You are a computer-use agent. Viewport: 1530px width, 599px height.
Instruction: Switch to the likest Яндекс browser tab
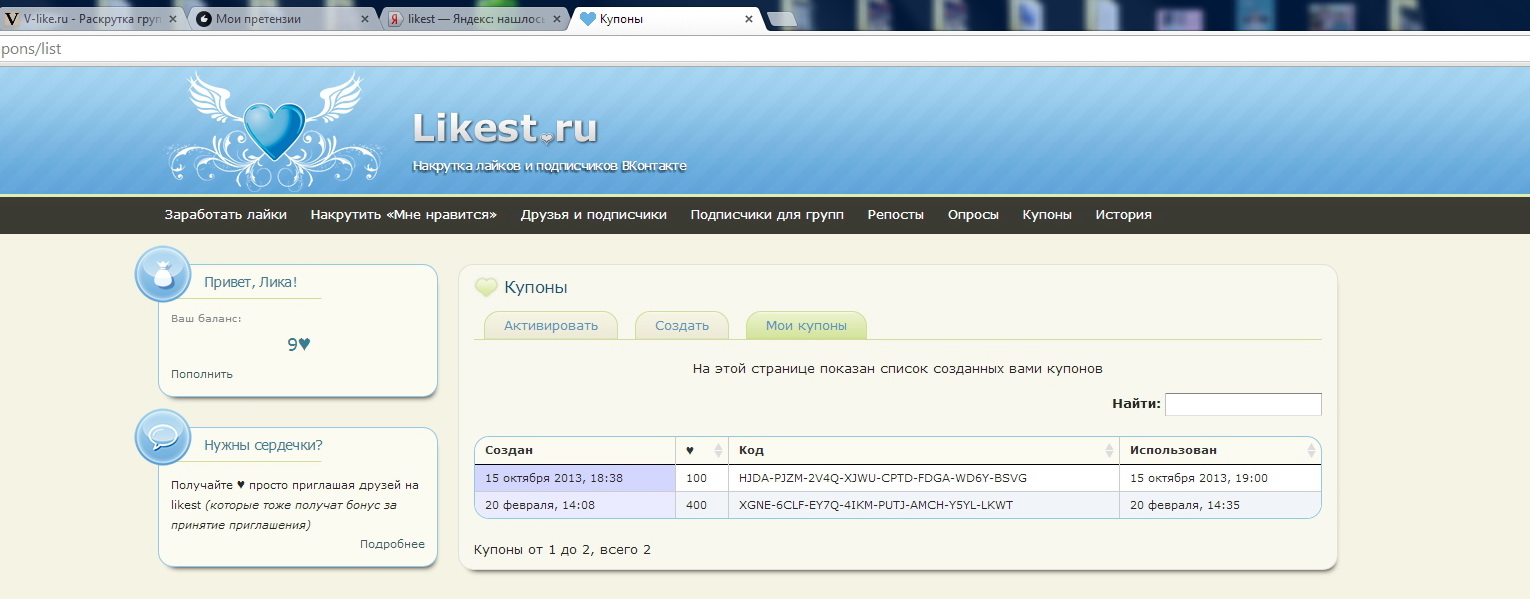[x=474, y=19]
